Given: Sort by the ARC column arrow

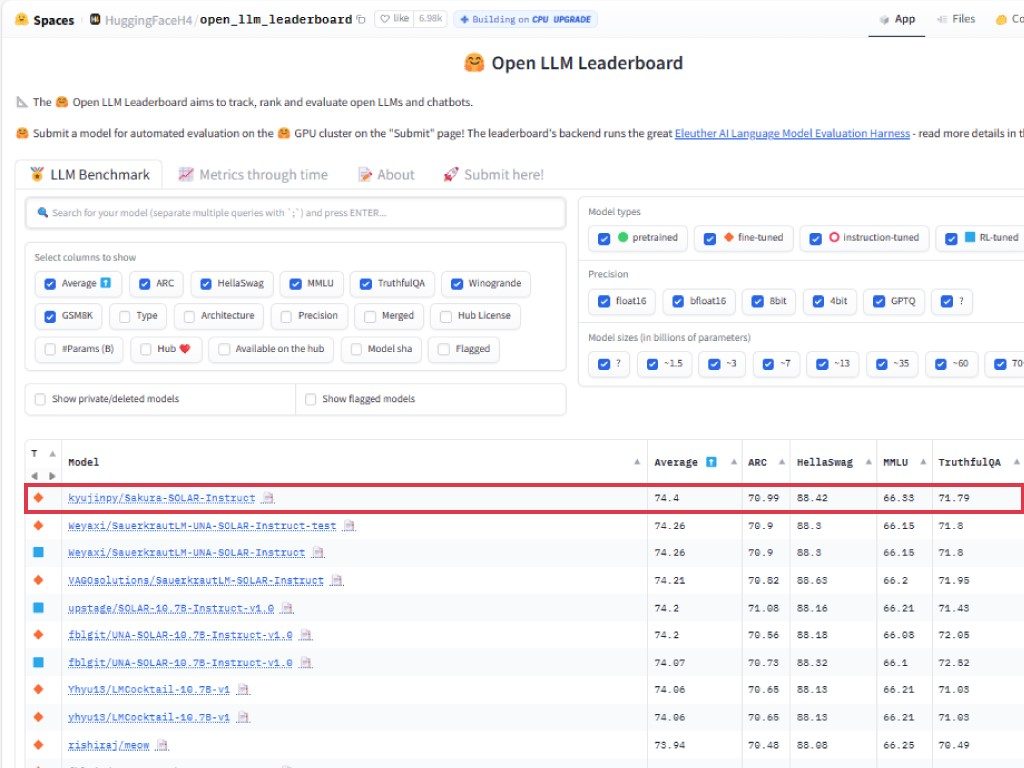Looking at the screenshot, I should point(782,462).
